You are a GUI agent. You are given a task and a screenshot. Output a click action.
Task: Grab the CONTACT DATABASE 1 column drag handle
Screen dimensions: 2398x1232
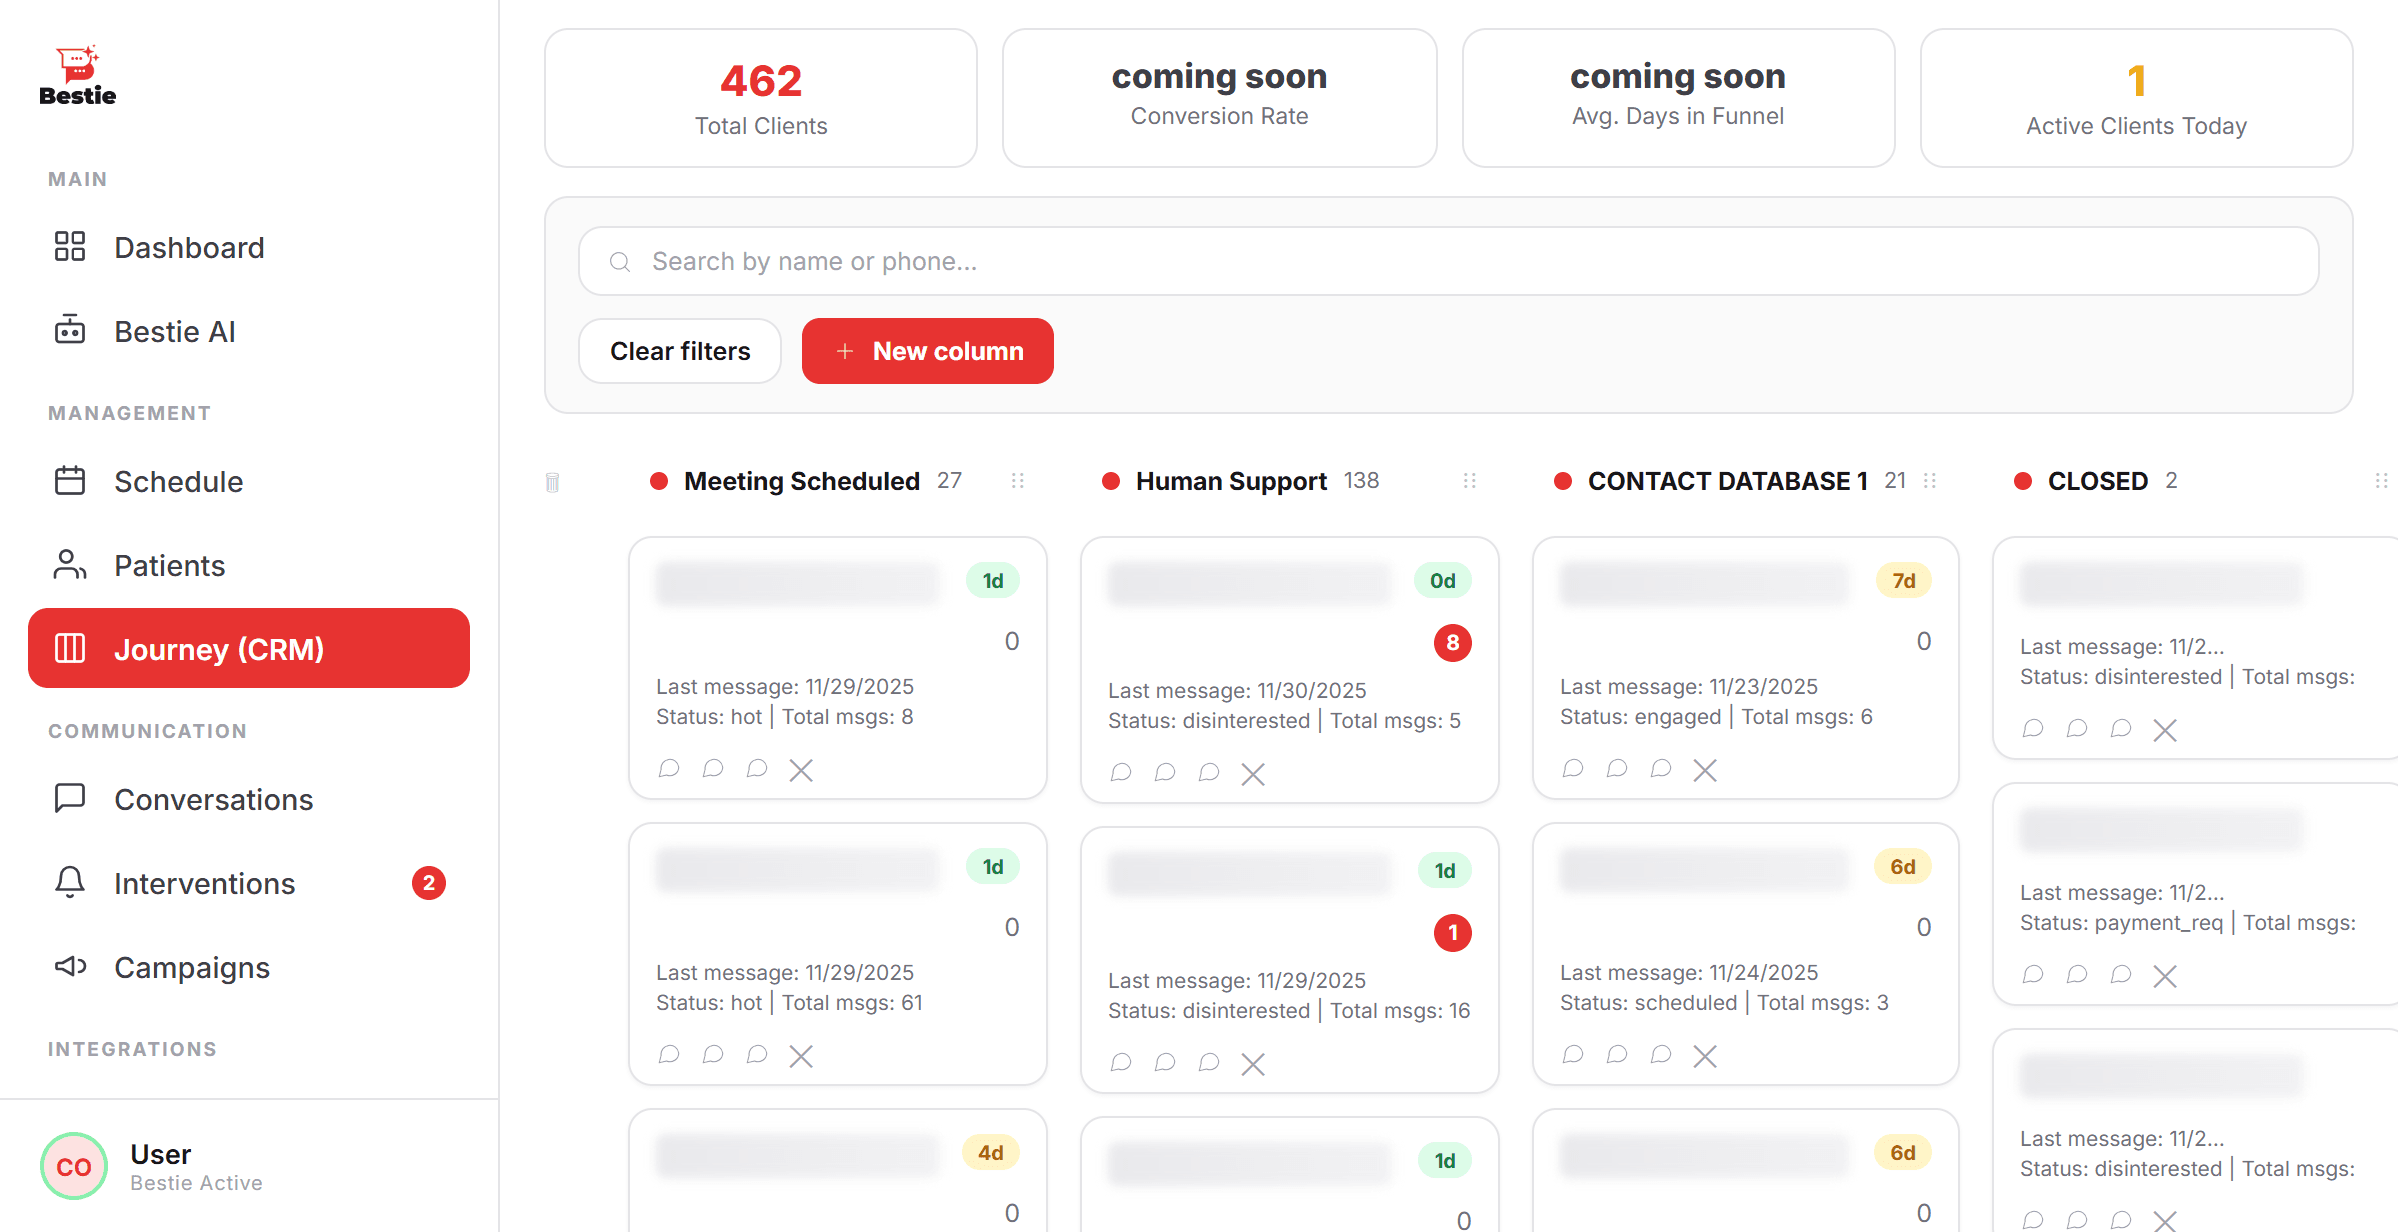click(1930, 481)
